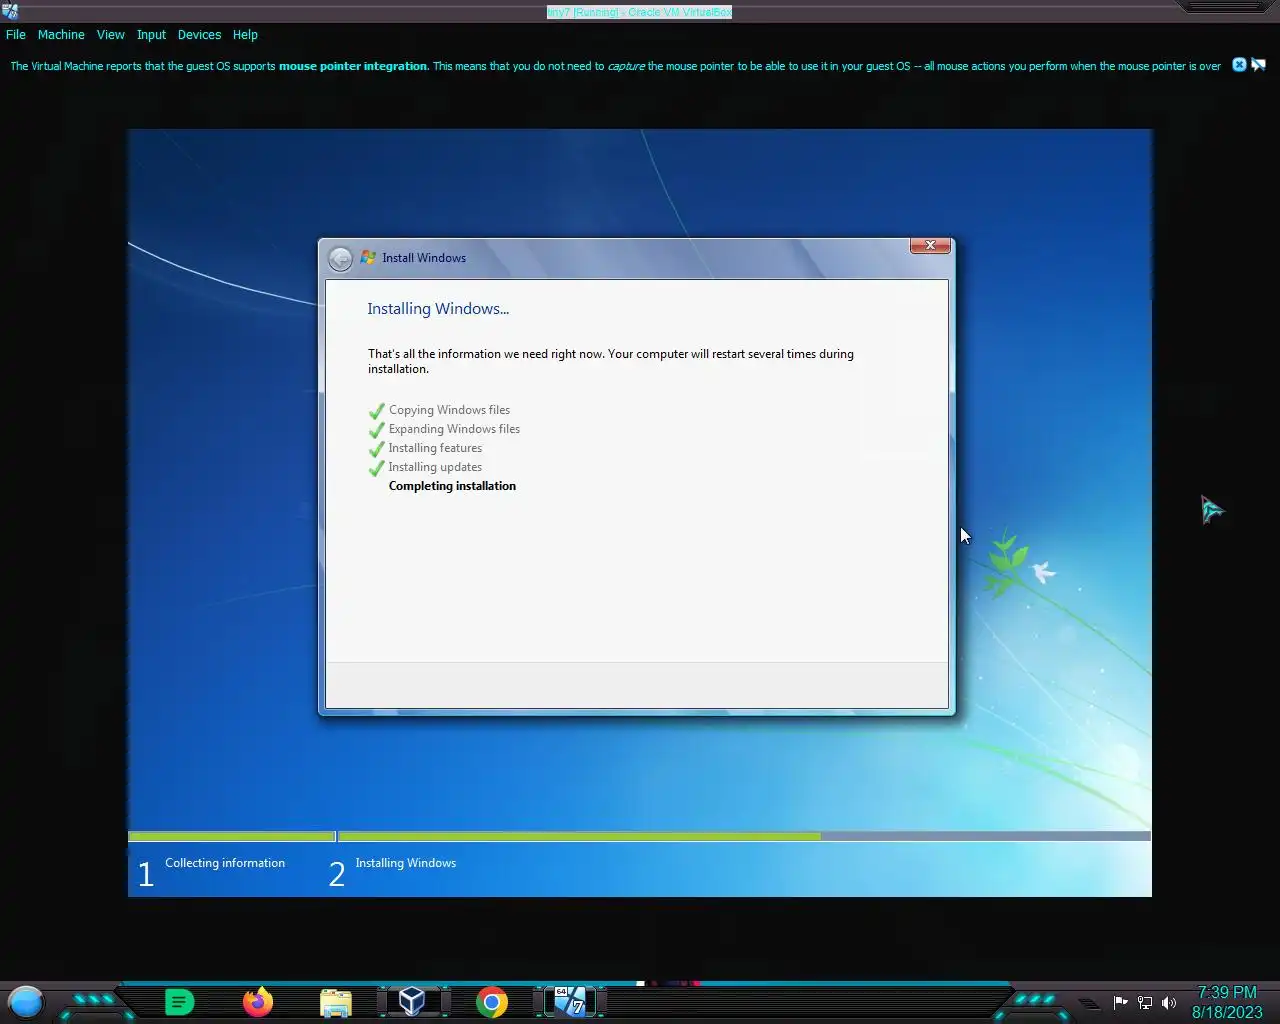Launch Google Chrome from the taskbar
Viewport: 1280px width, 1024px height.
click(x=491, y=1002)
